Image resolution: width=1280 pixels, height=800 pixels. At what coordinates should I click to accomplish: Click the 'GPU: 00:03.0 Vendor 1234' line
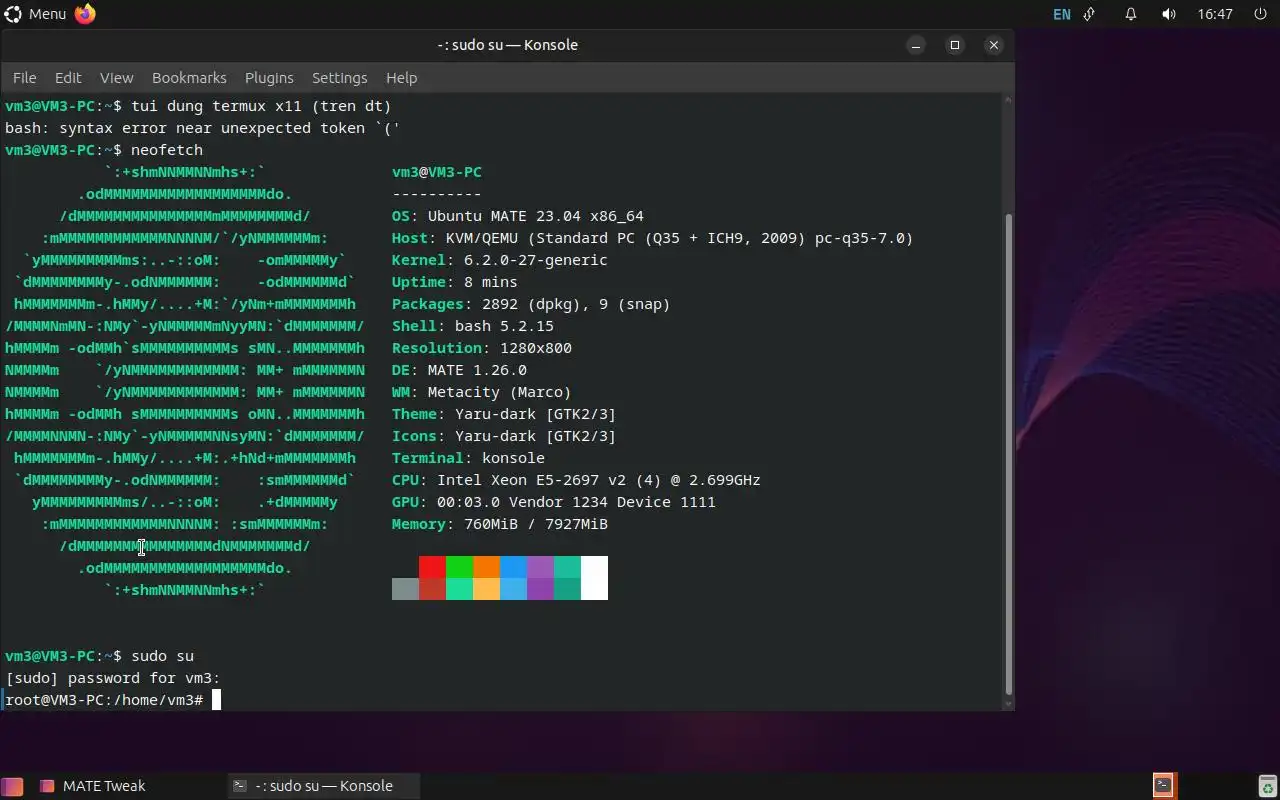pyautogui.click(x=554, y=502)
